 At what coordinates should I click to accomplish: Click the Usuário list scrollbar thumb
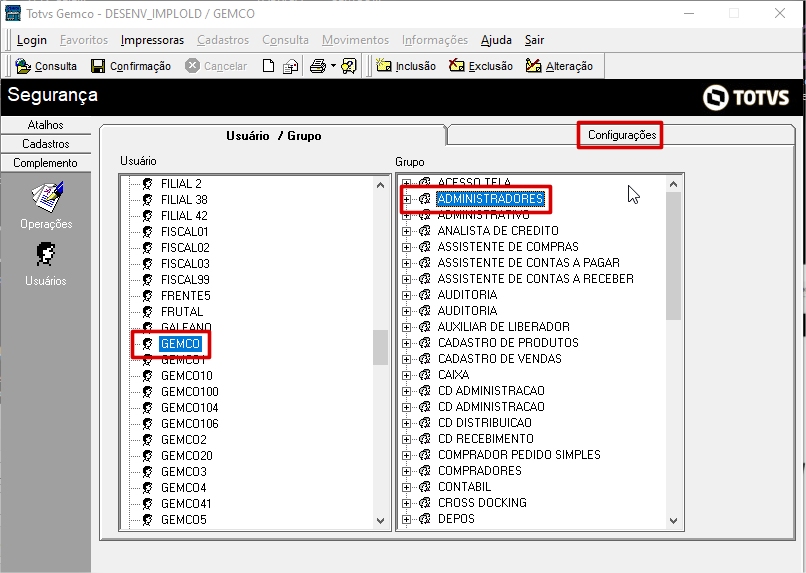[380, 347]
